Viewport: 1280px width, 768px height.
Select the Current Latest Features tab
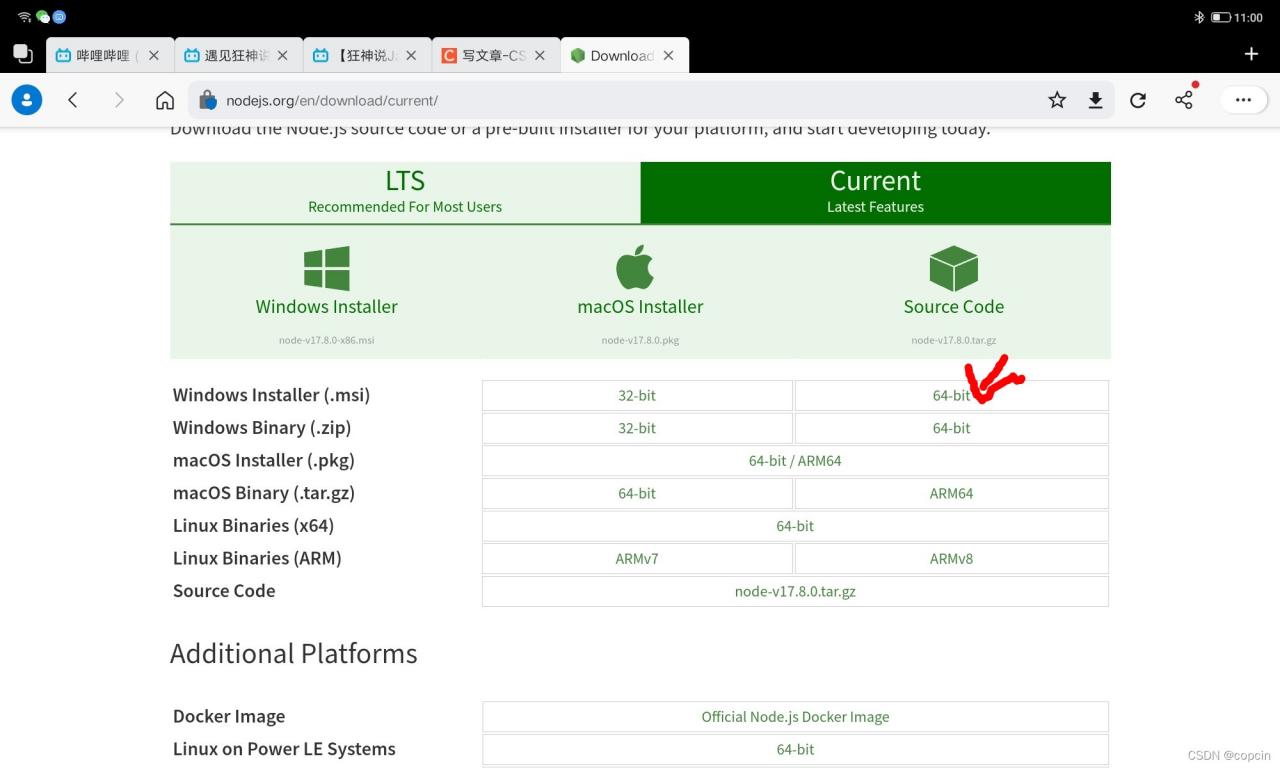tap(875, 192)
